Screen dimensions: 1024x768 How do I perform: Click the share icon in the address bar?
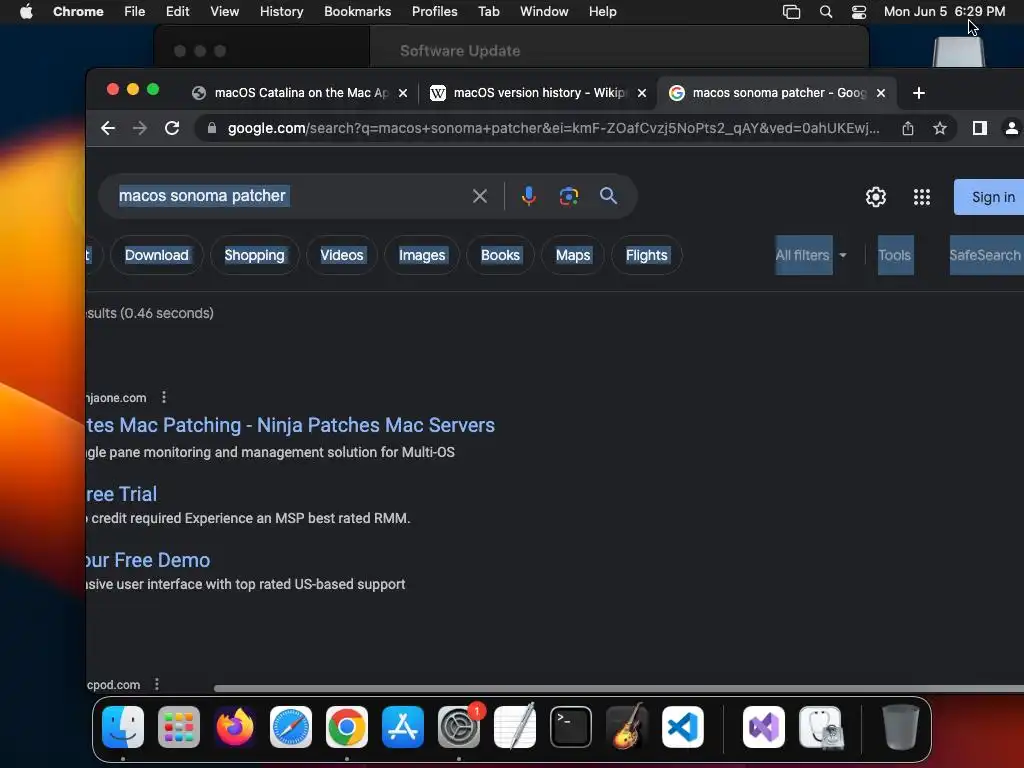pyautogui.click(x=908, y=128)
